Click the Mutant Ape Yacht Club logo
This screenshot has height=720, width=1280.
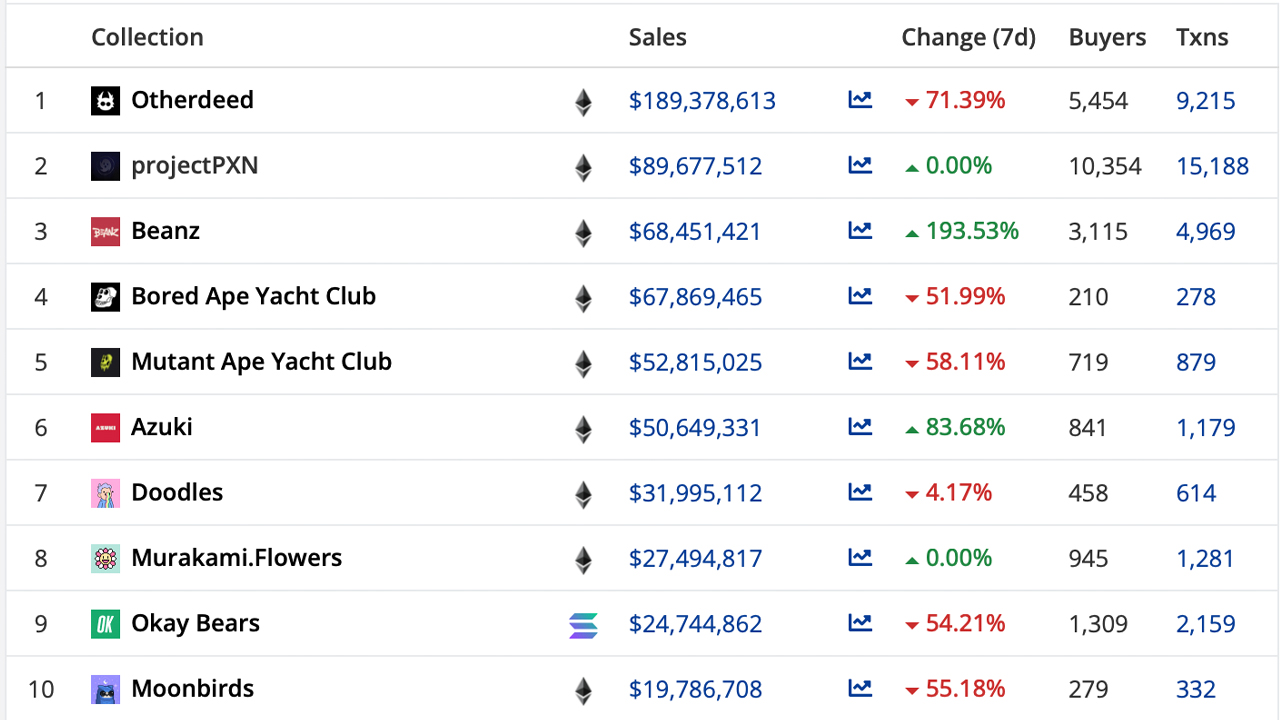click(106, 362)
